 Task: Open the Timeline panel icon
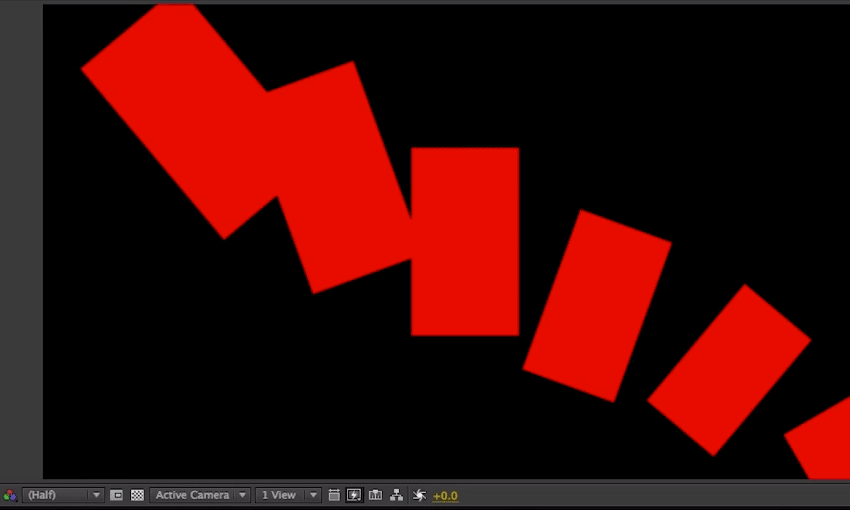coord(375,495)
